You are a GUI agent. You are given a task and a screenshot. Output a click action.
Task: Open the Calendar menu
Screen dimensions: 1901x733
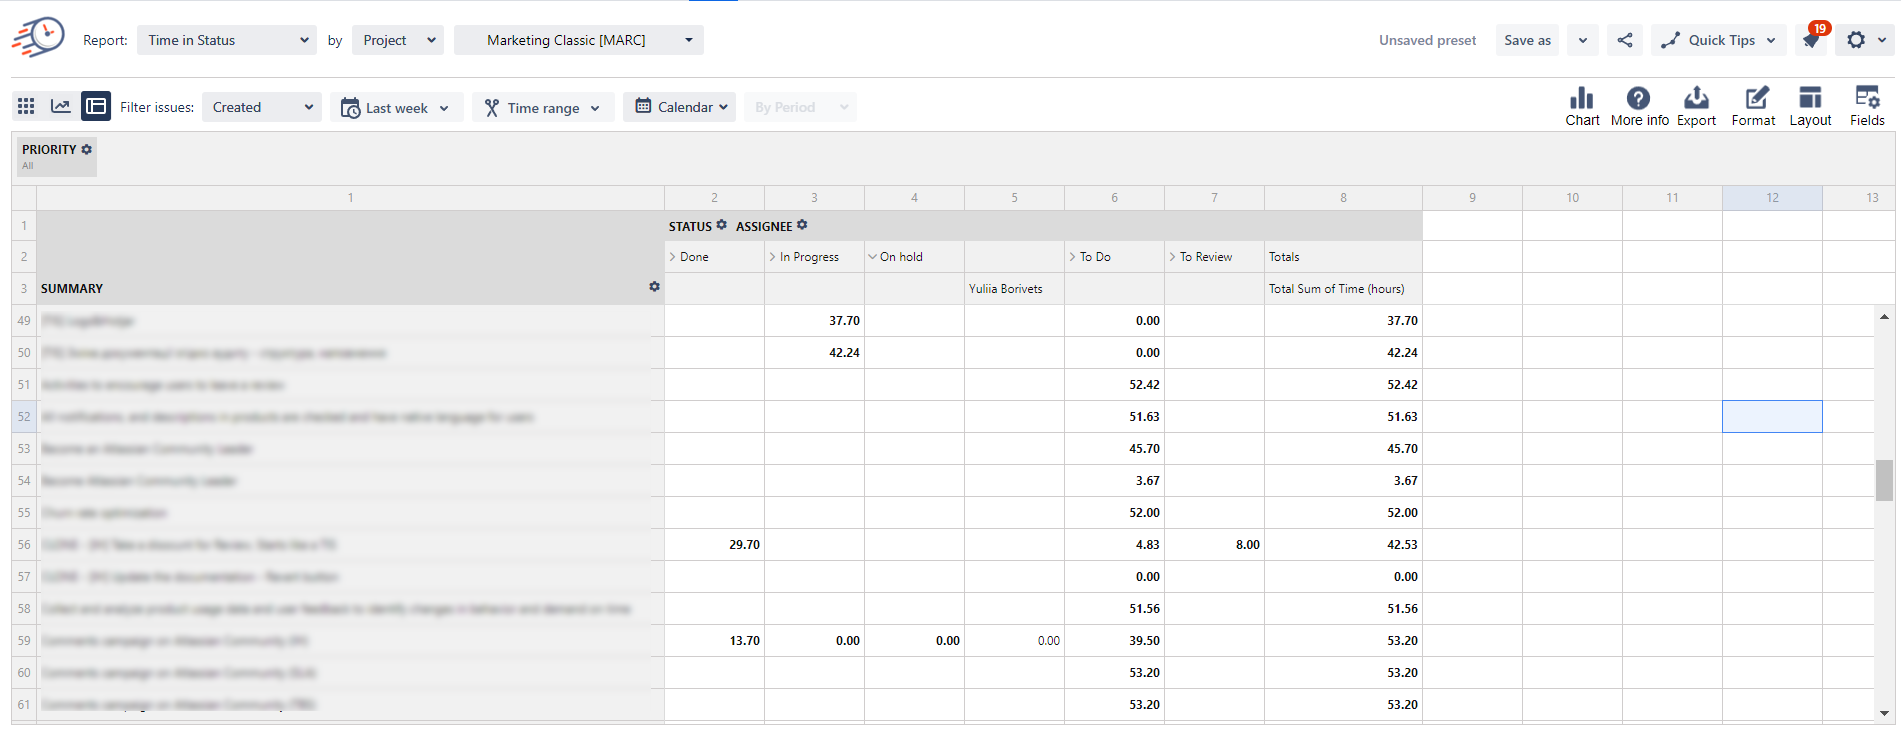point(680,107)
